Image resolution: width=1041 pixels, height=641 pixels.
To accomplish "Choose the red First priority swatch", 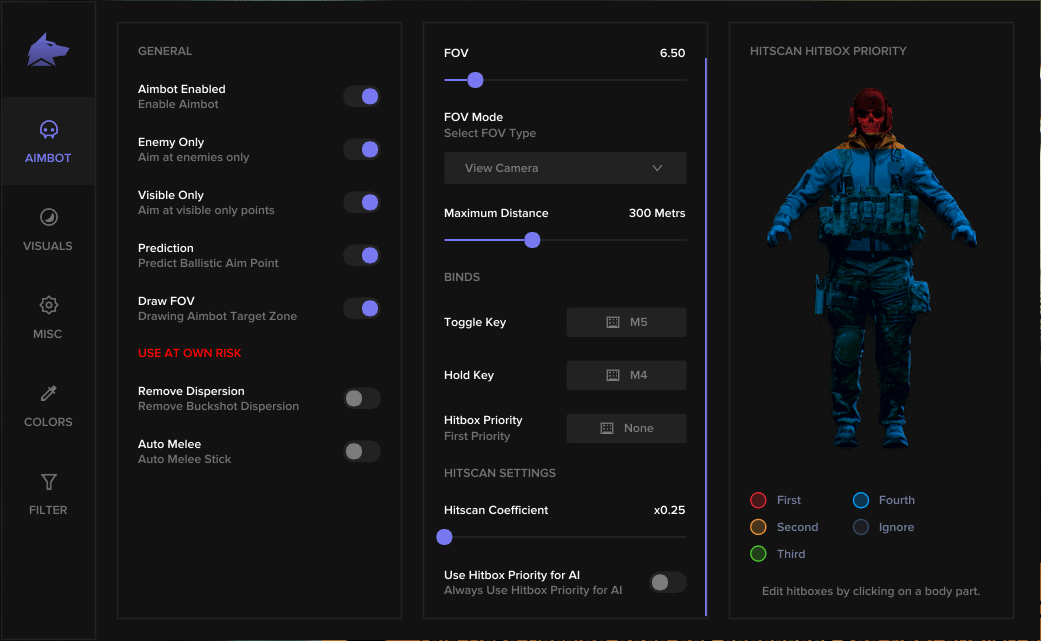I will click(x=758, y=500).
